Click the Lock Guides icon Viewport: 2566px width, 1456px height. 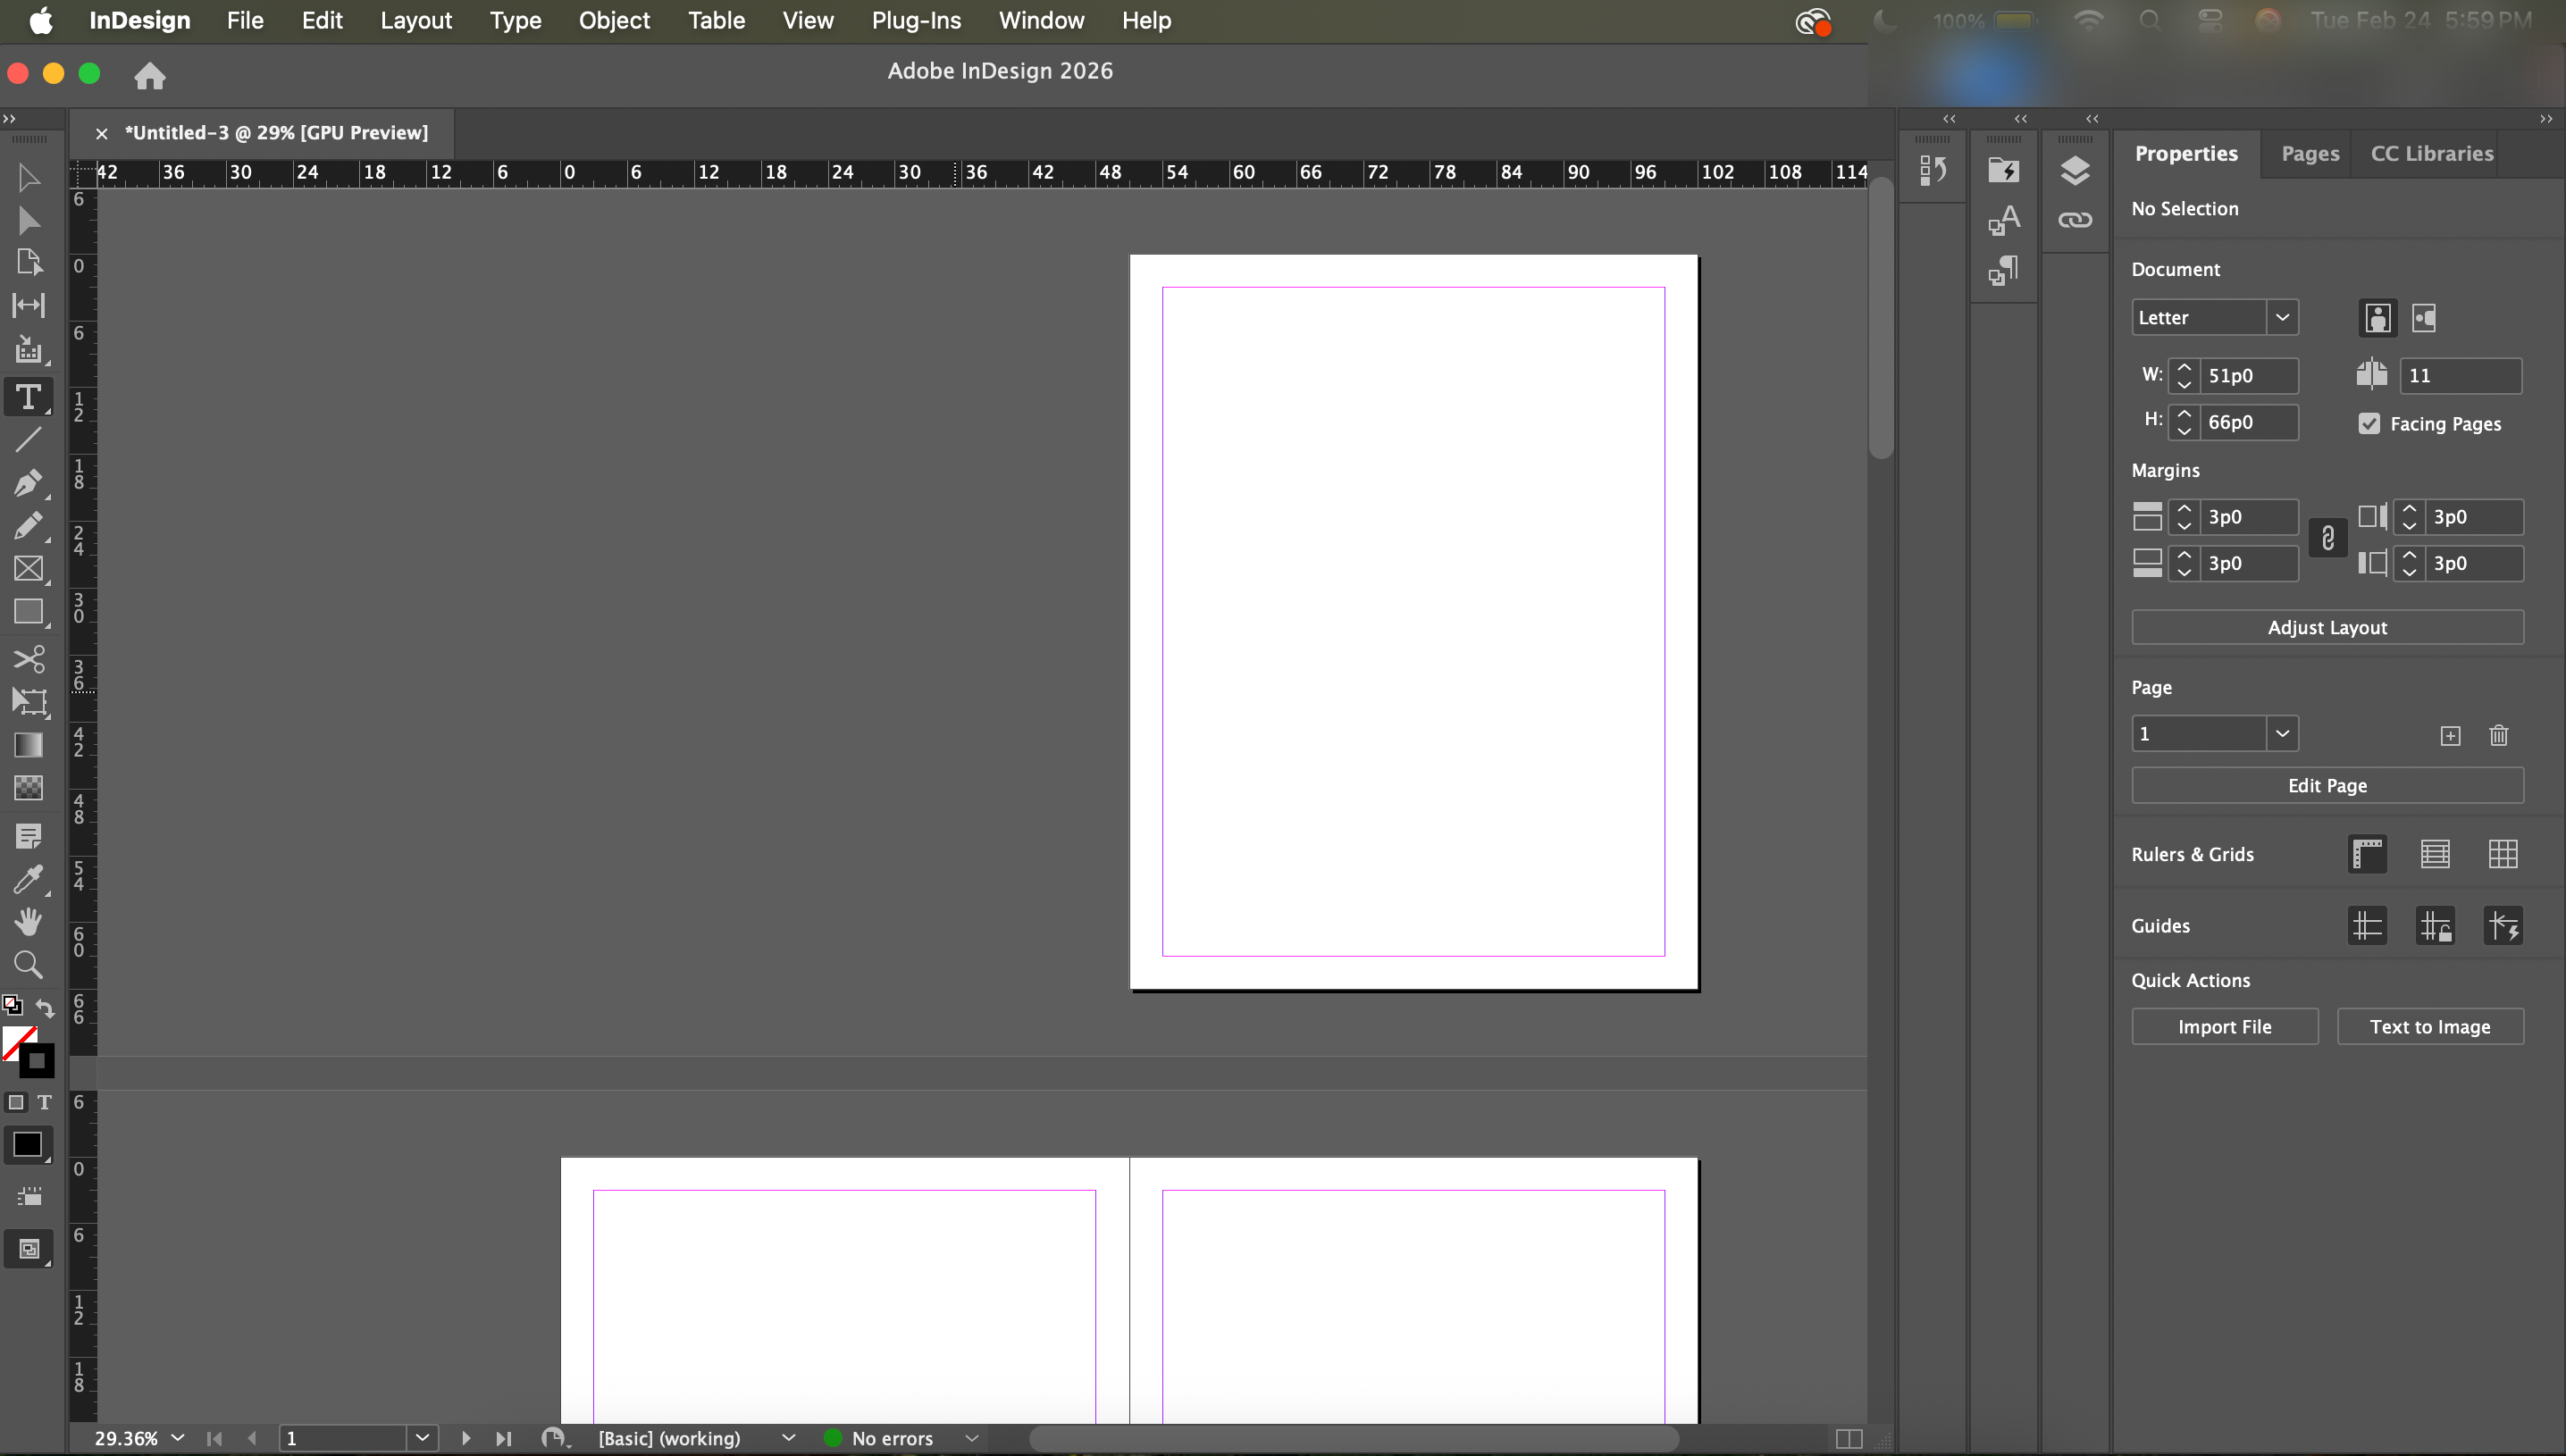2435,926
